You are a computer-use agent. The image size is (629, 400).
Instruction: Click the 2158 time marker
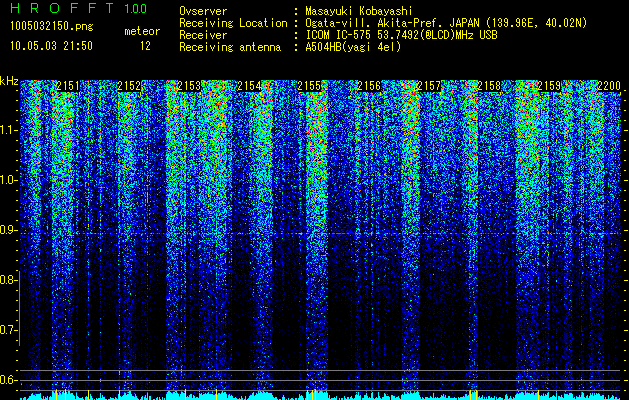point(489,86)
